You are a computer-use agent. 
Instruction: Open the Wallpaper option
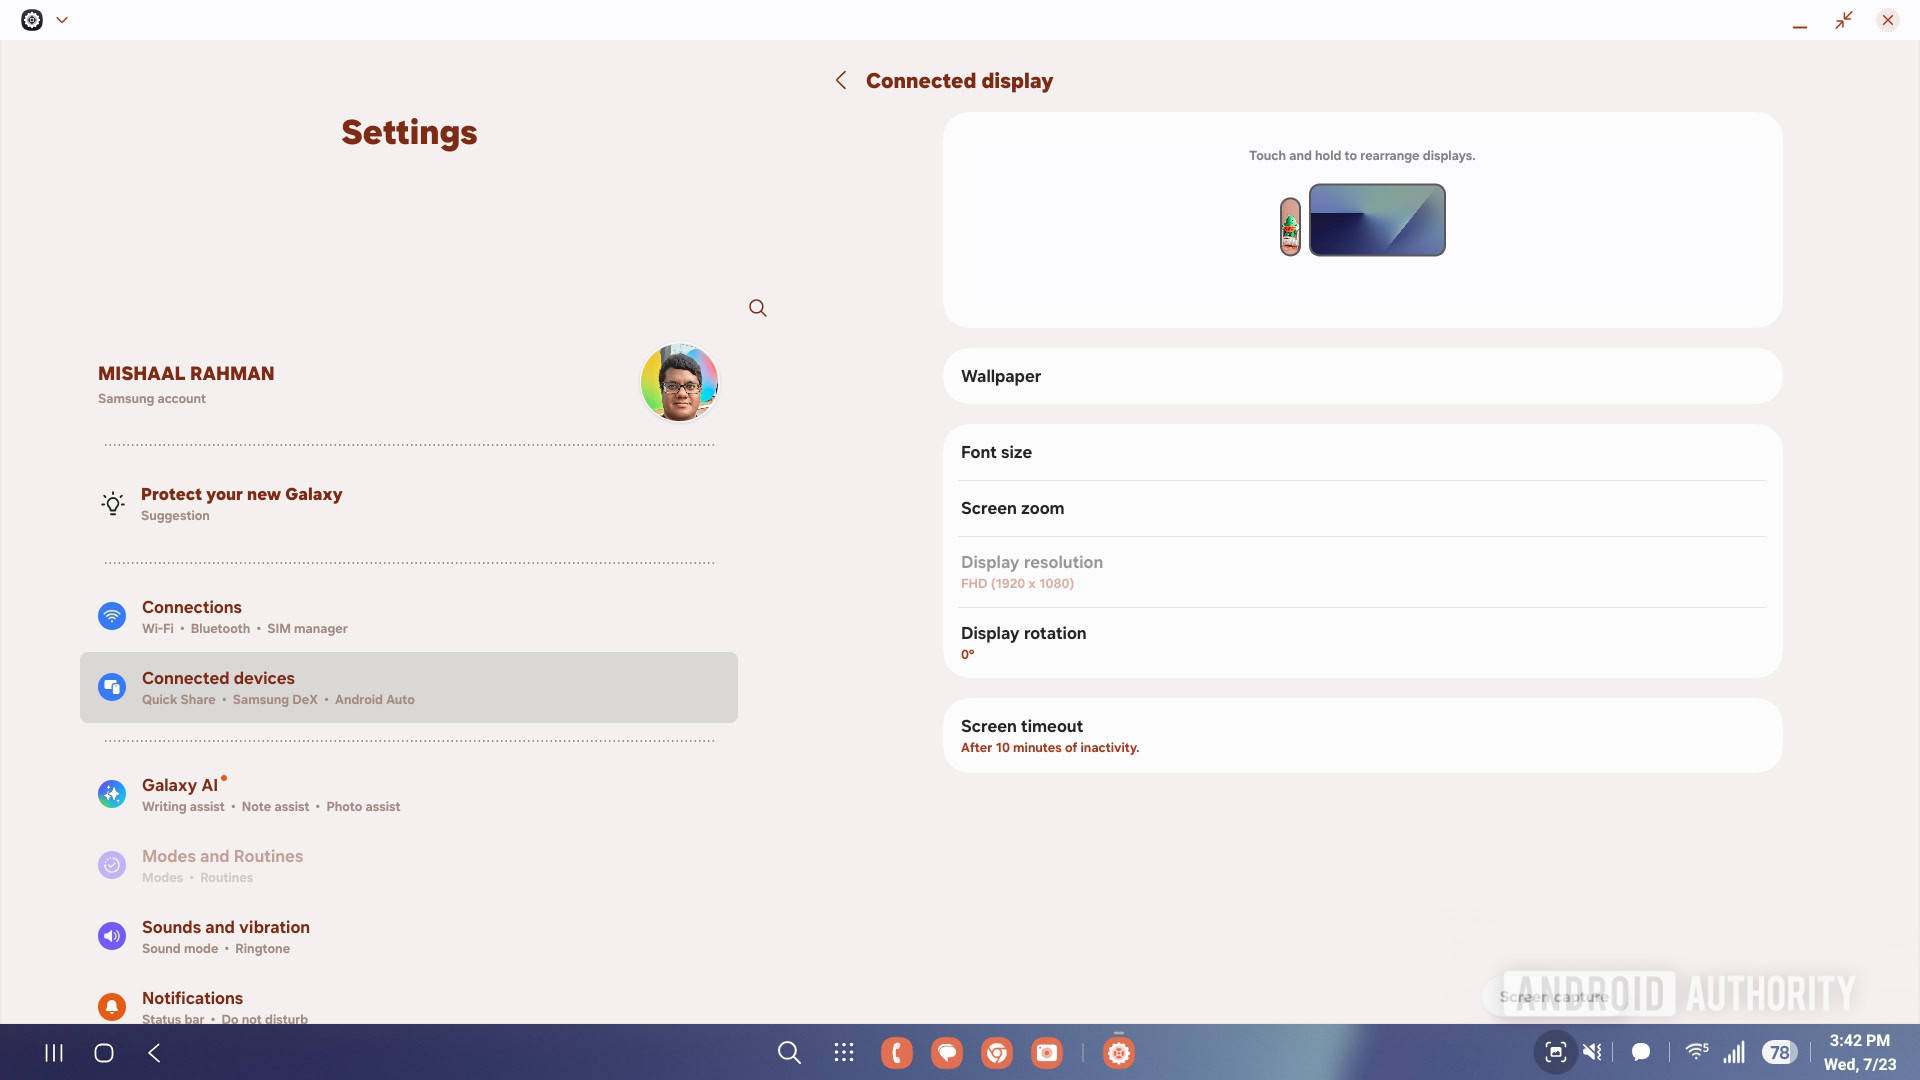[1362, 376]
